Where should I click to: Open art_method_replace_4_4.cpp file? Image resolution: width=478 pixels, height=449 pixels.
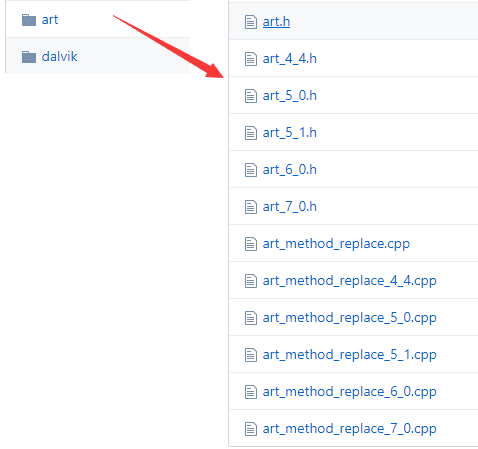349,281
